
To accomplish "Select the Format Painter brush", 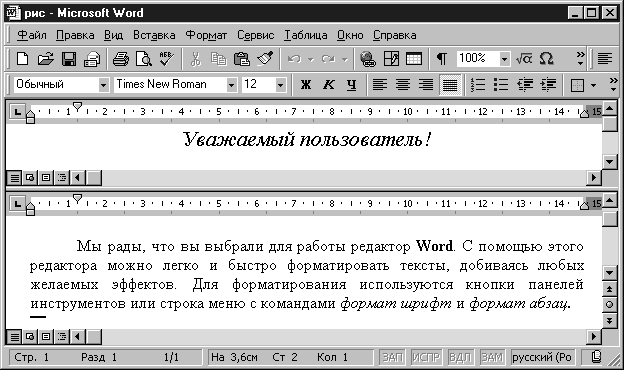I will [265, 59].
